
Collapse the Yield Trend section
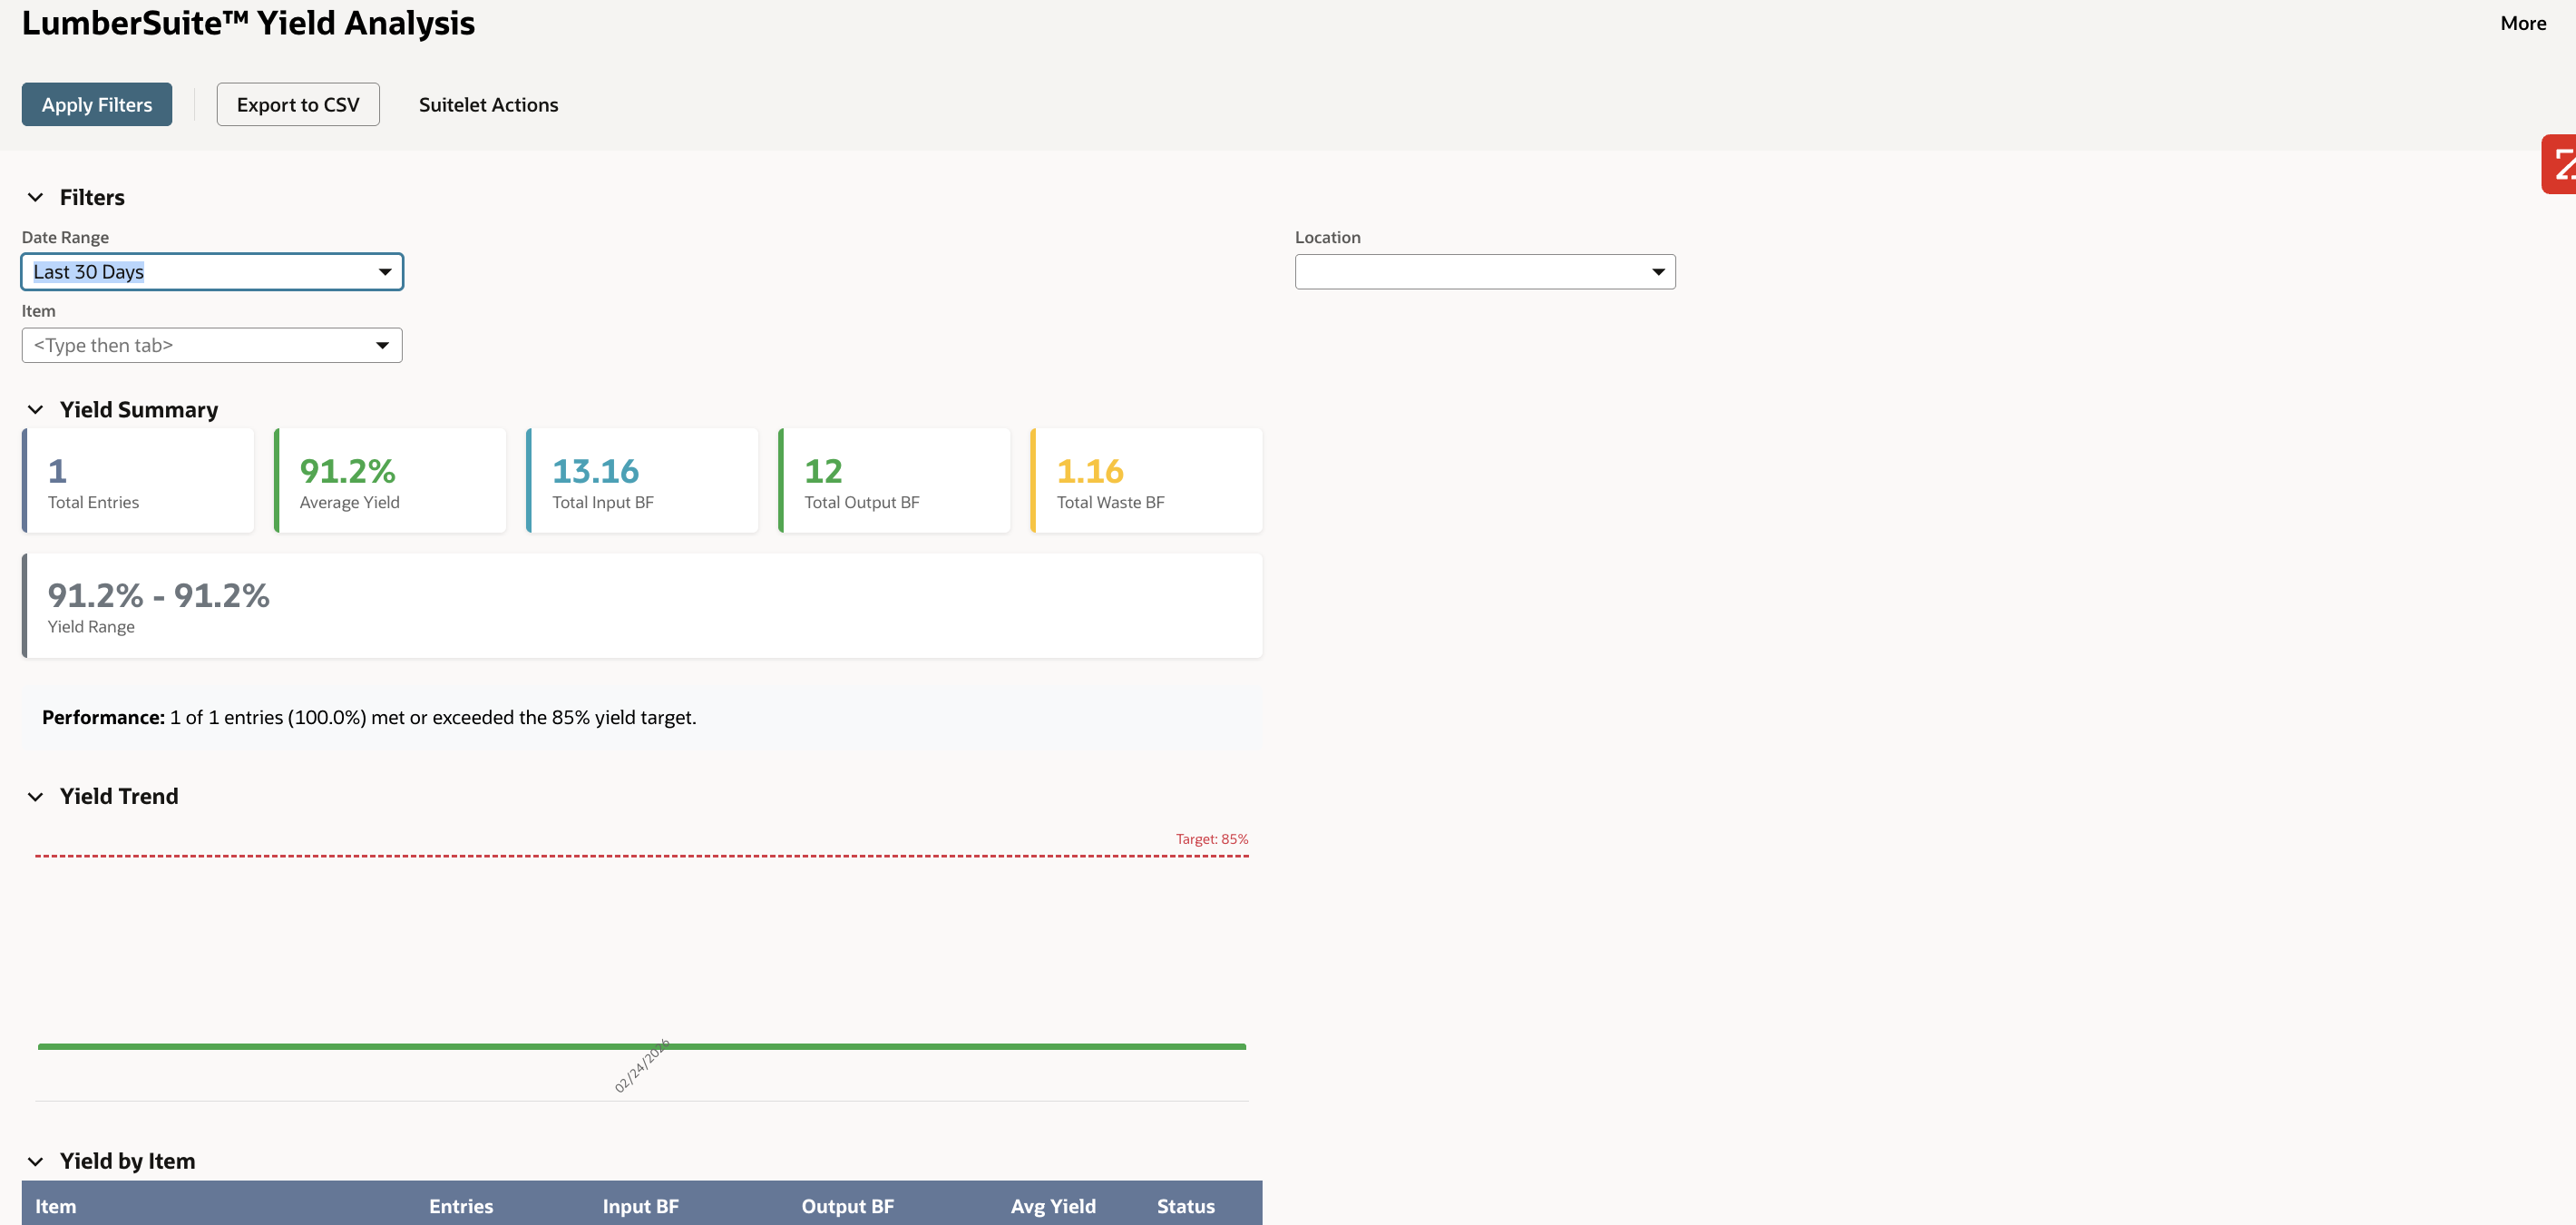[36, 797]
